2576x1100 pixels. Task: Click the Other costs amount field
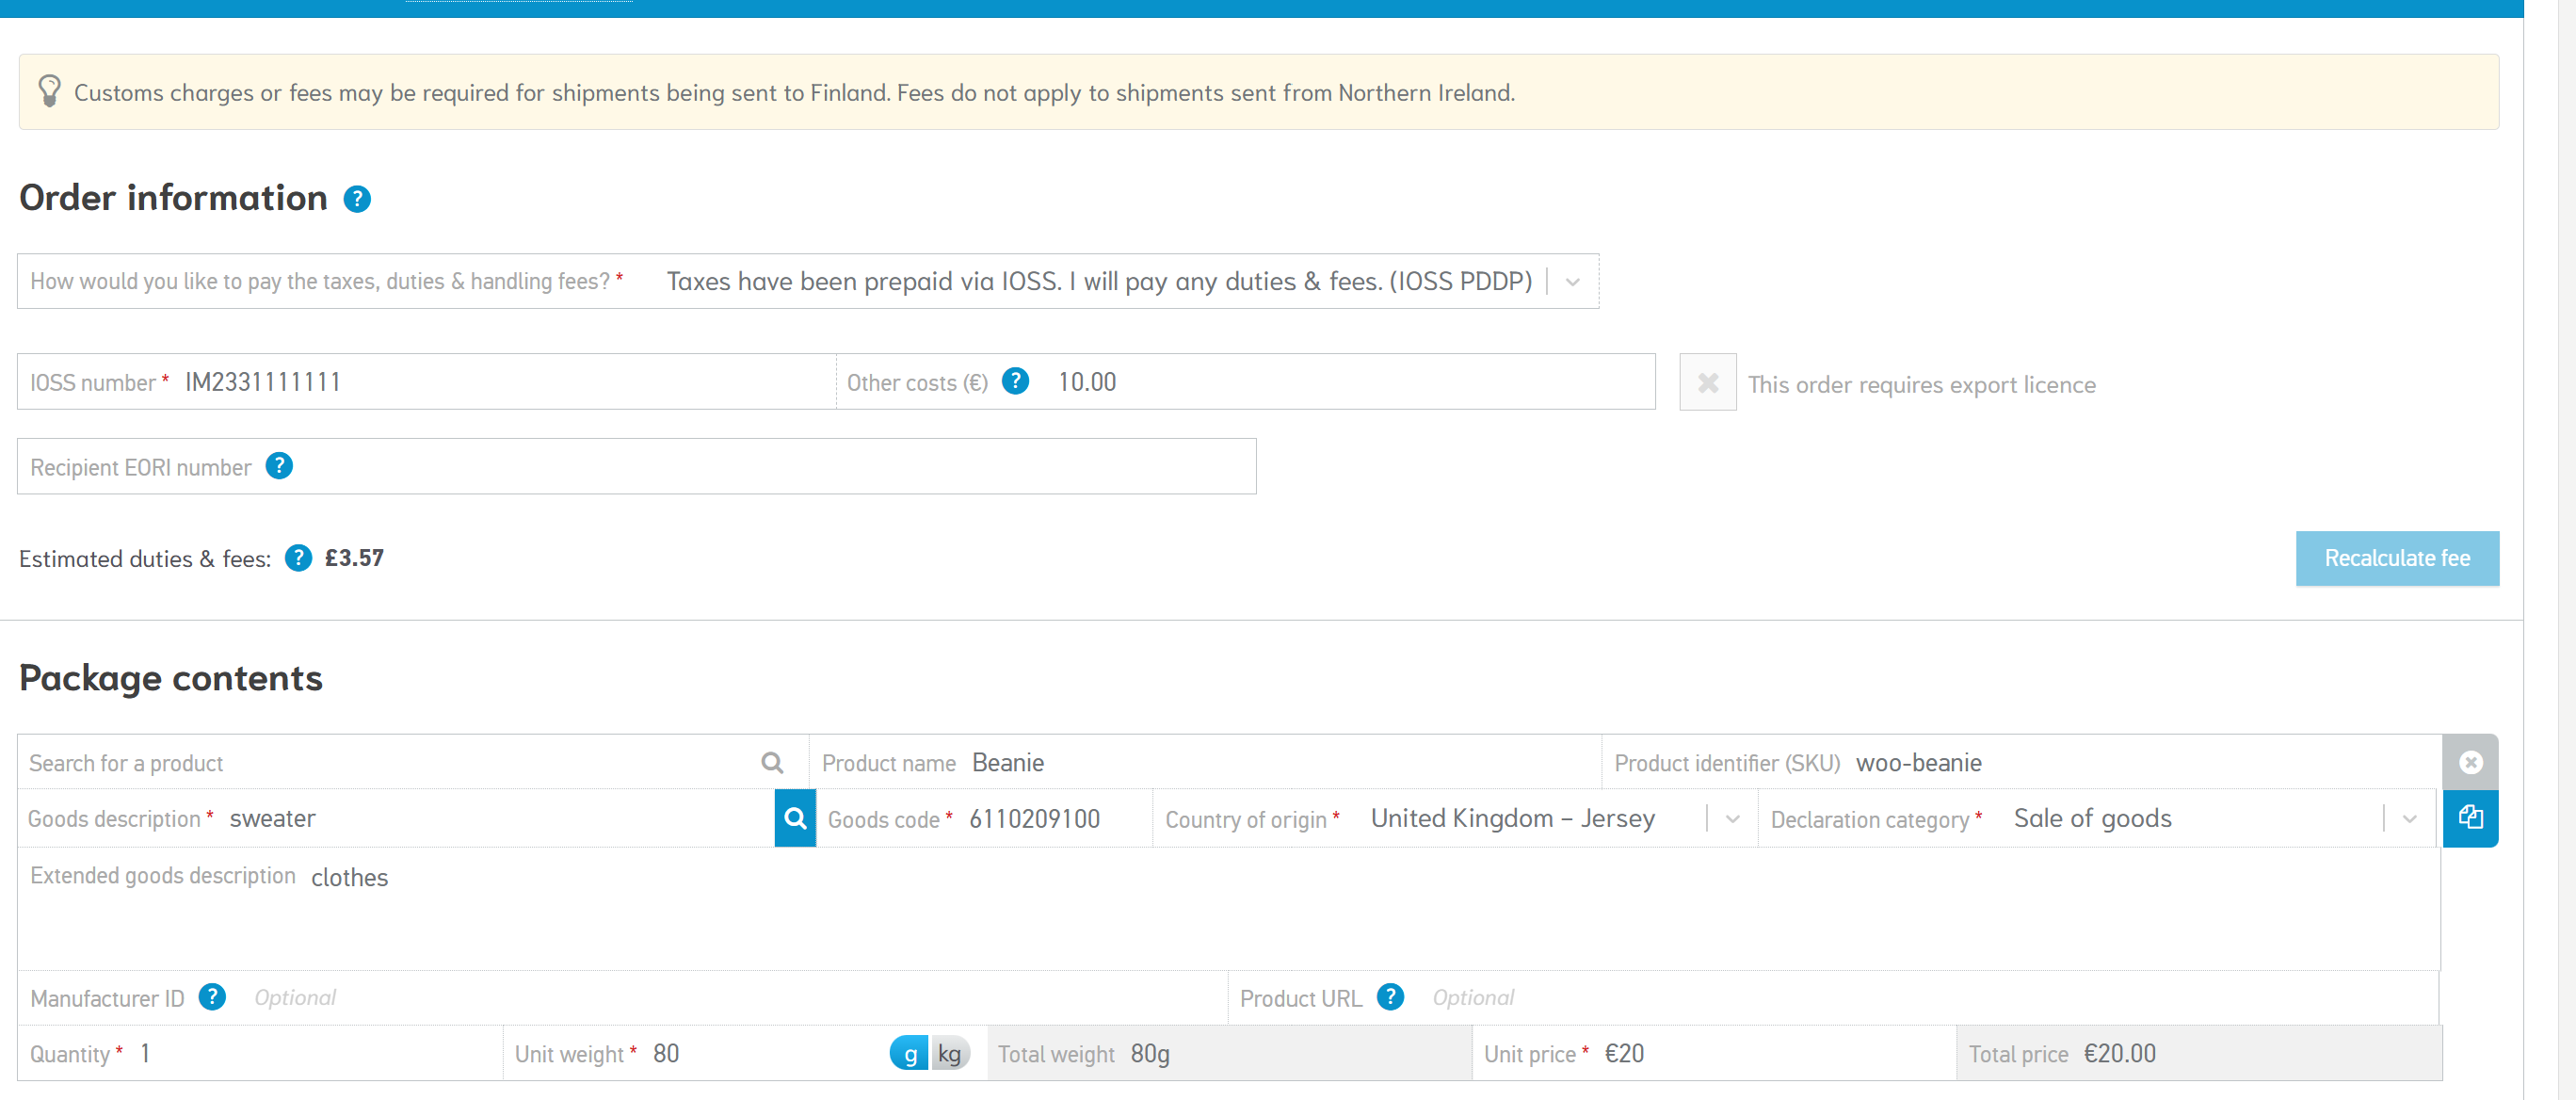click(1245, 382)
